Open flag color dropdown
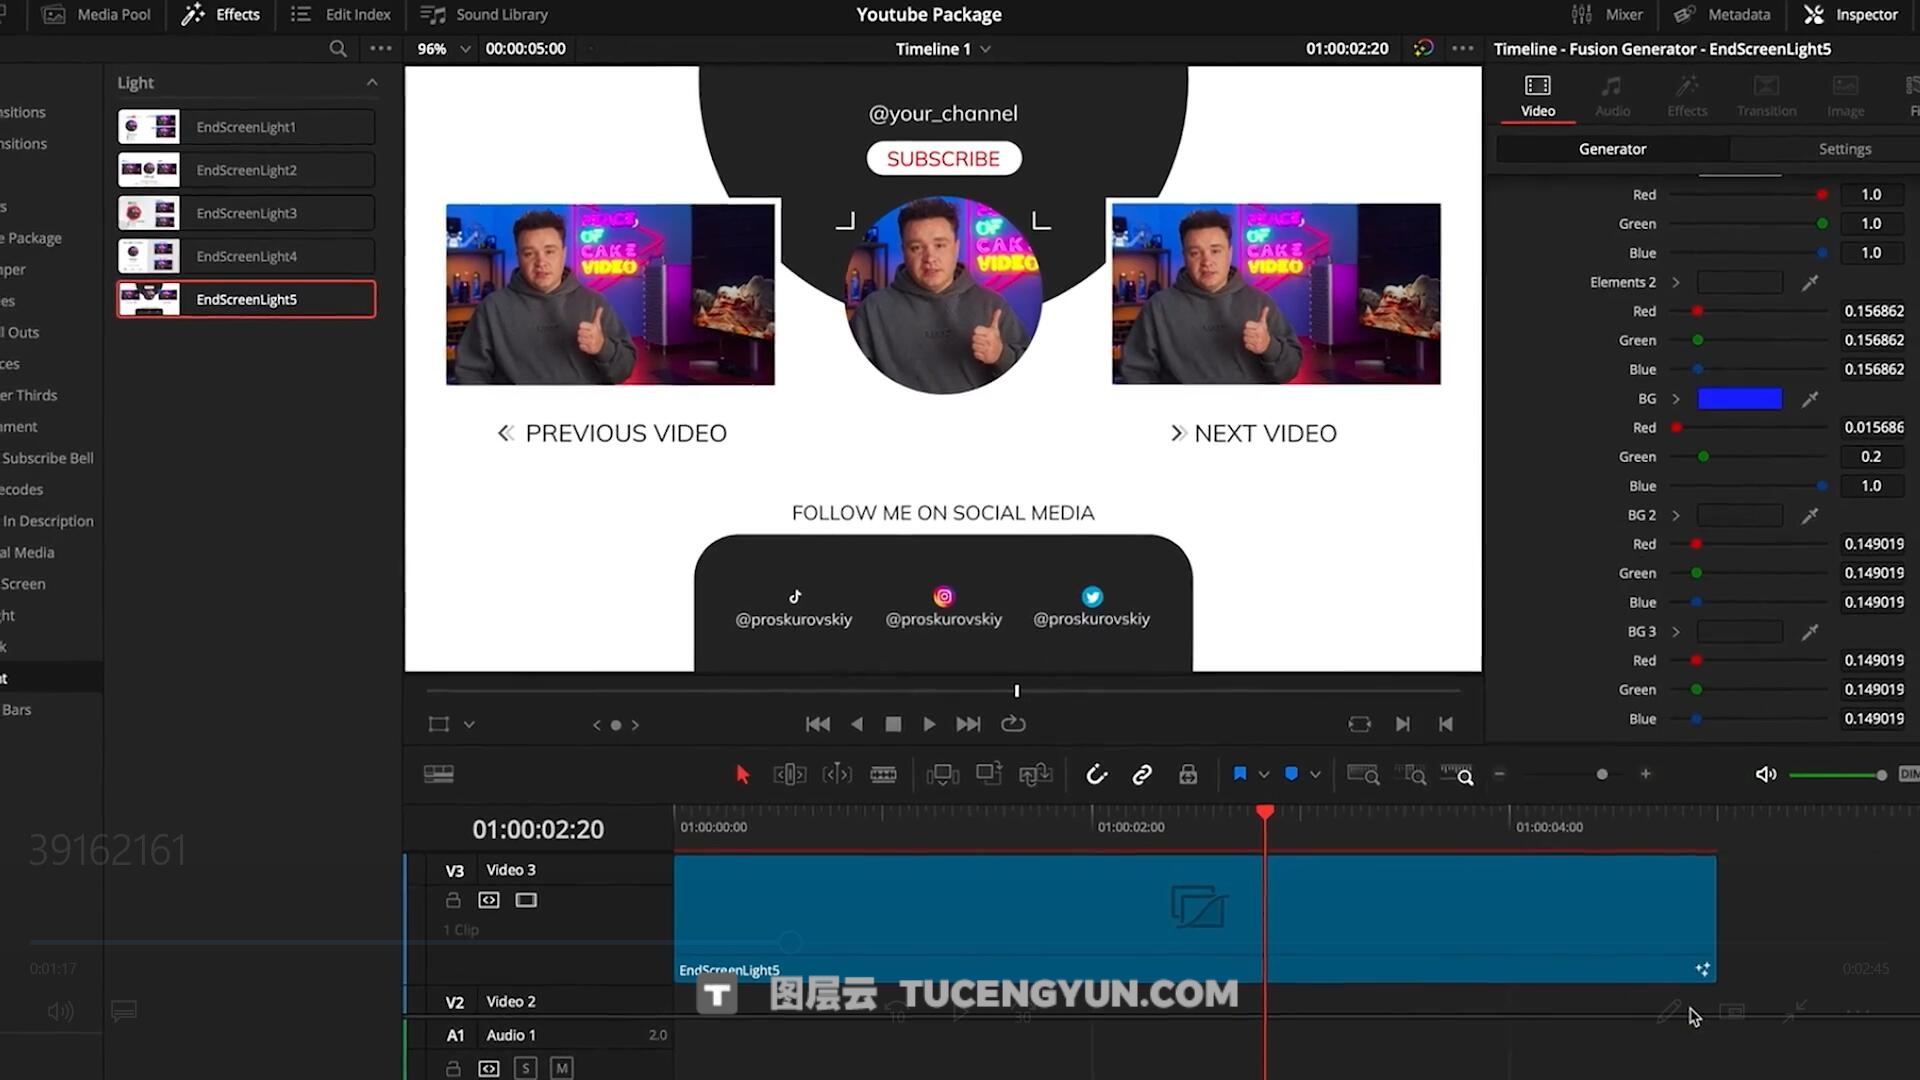1920x1080 pixels. click(1264, 774)
